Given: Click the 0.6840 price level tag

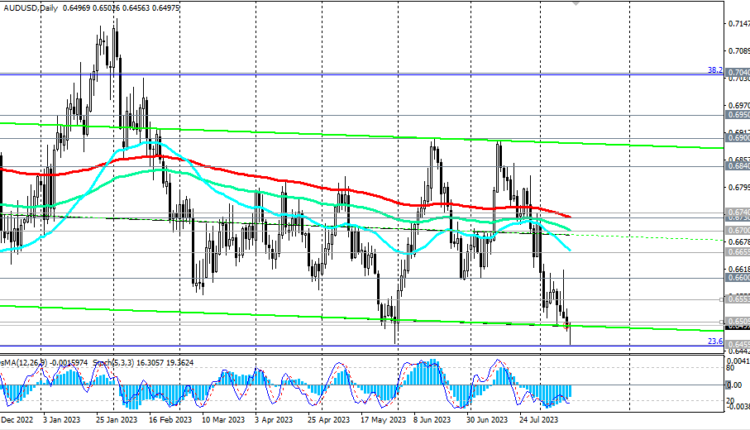Looking at the screenshot, I should pyautogui.click(x=739, y=167).
